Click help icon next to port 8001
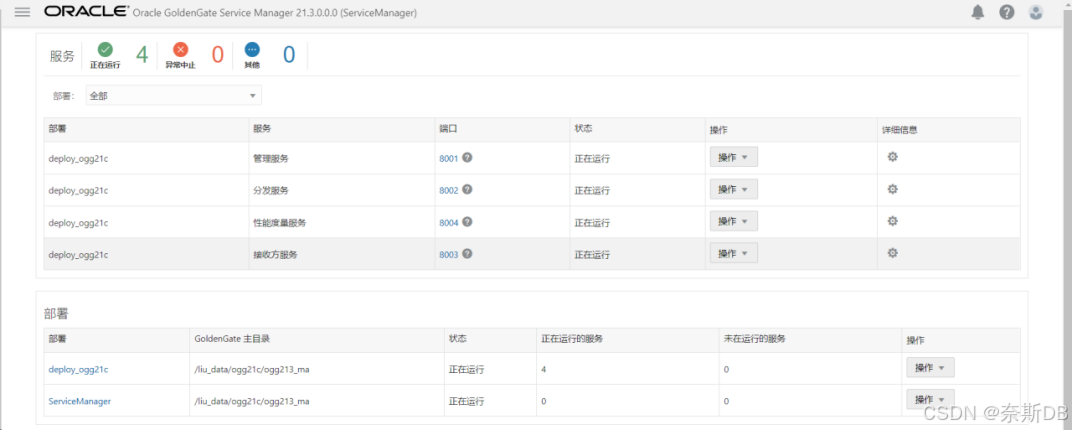 [468, 157]
